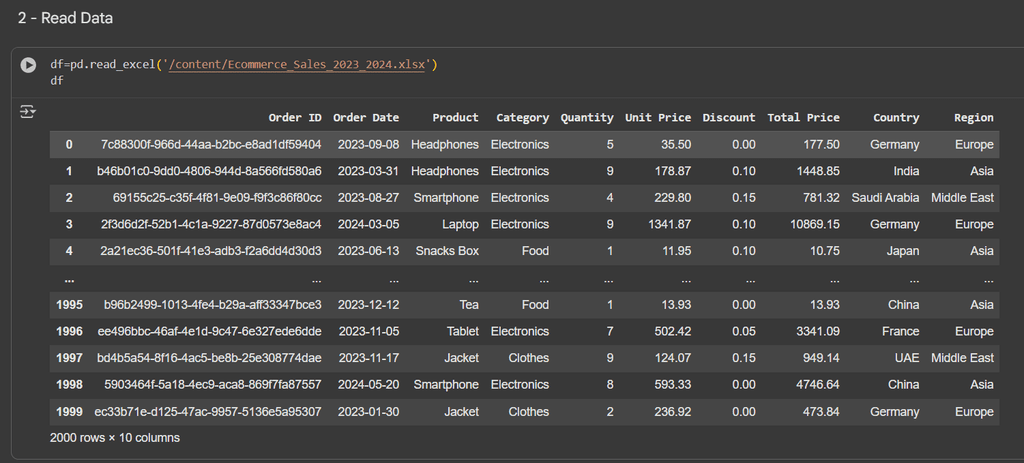Select the Laptop product cell
Screen dimensions: 1024x463
coord(460,225)
